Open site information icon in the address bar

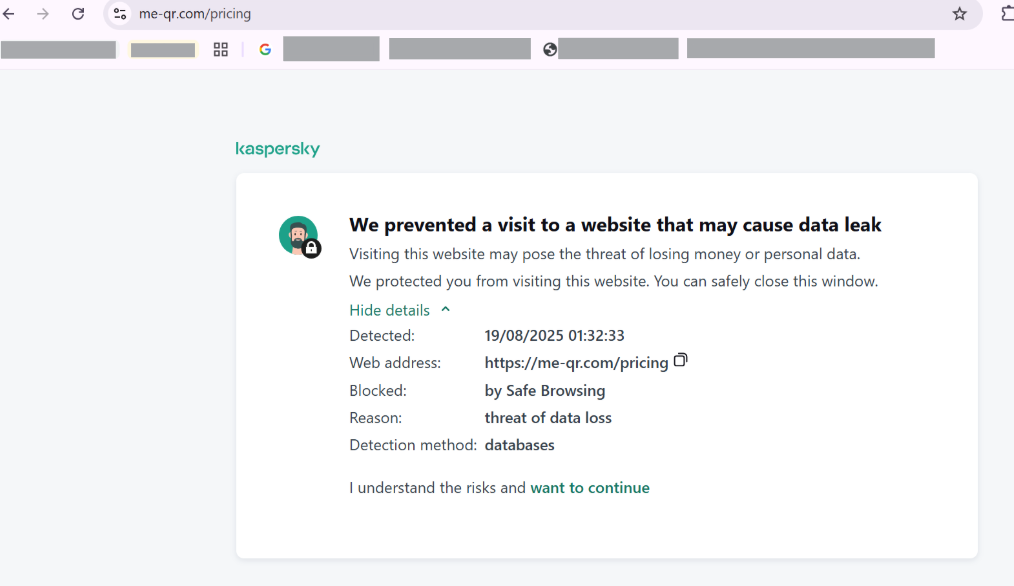click(x=120, y=14)
